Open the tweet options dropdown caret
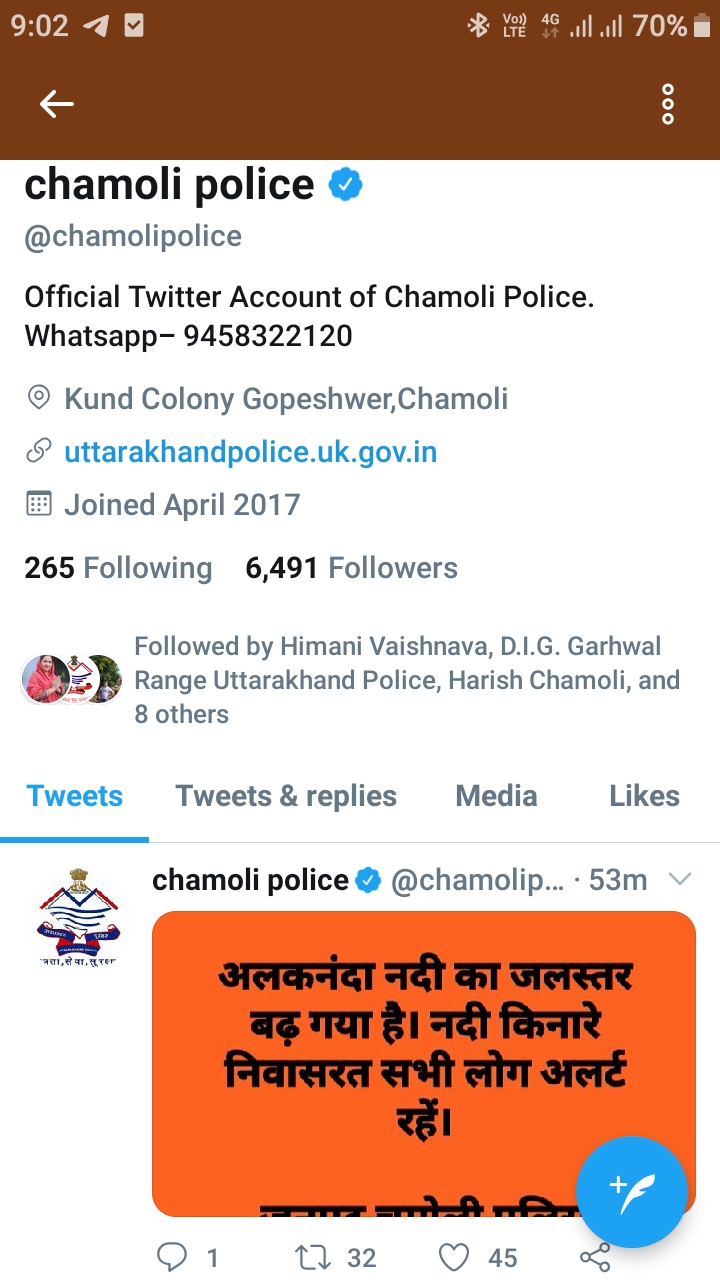This screenshot has height=1280, width=720. tap(680, 879)
